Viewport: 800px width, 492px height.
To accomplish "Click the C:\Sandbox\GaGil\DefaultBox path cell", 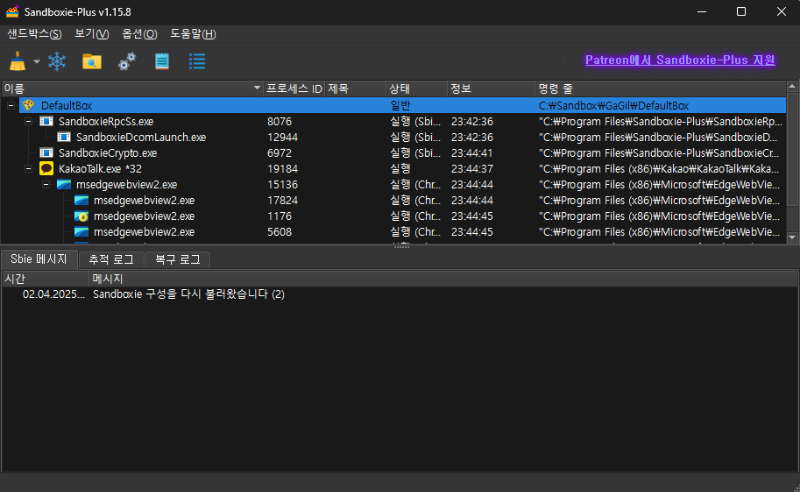I will pyautogui.click(x=614, y=106).
